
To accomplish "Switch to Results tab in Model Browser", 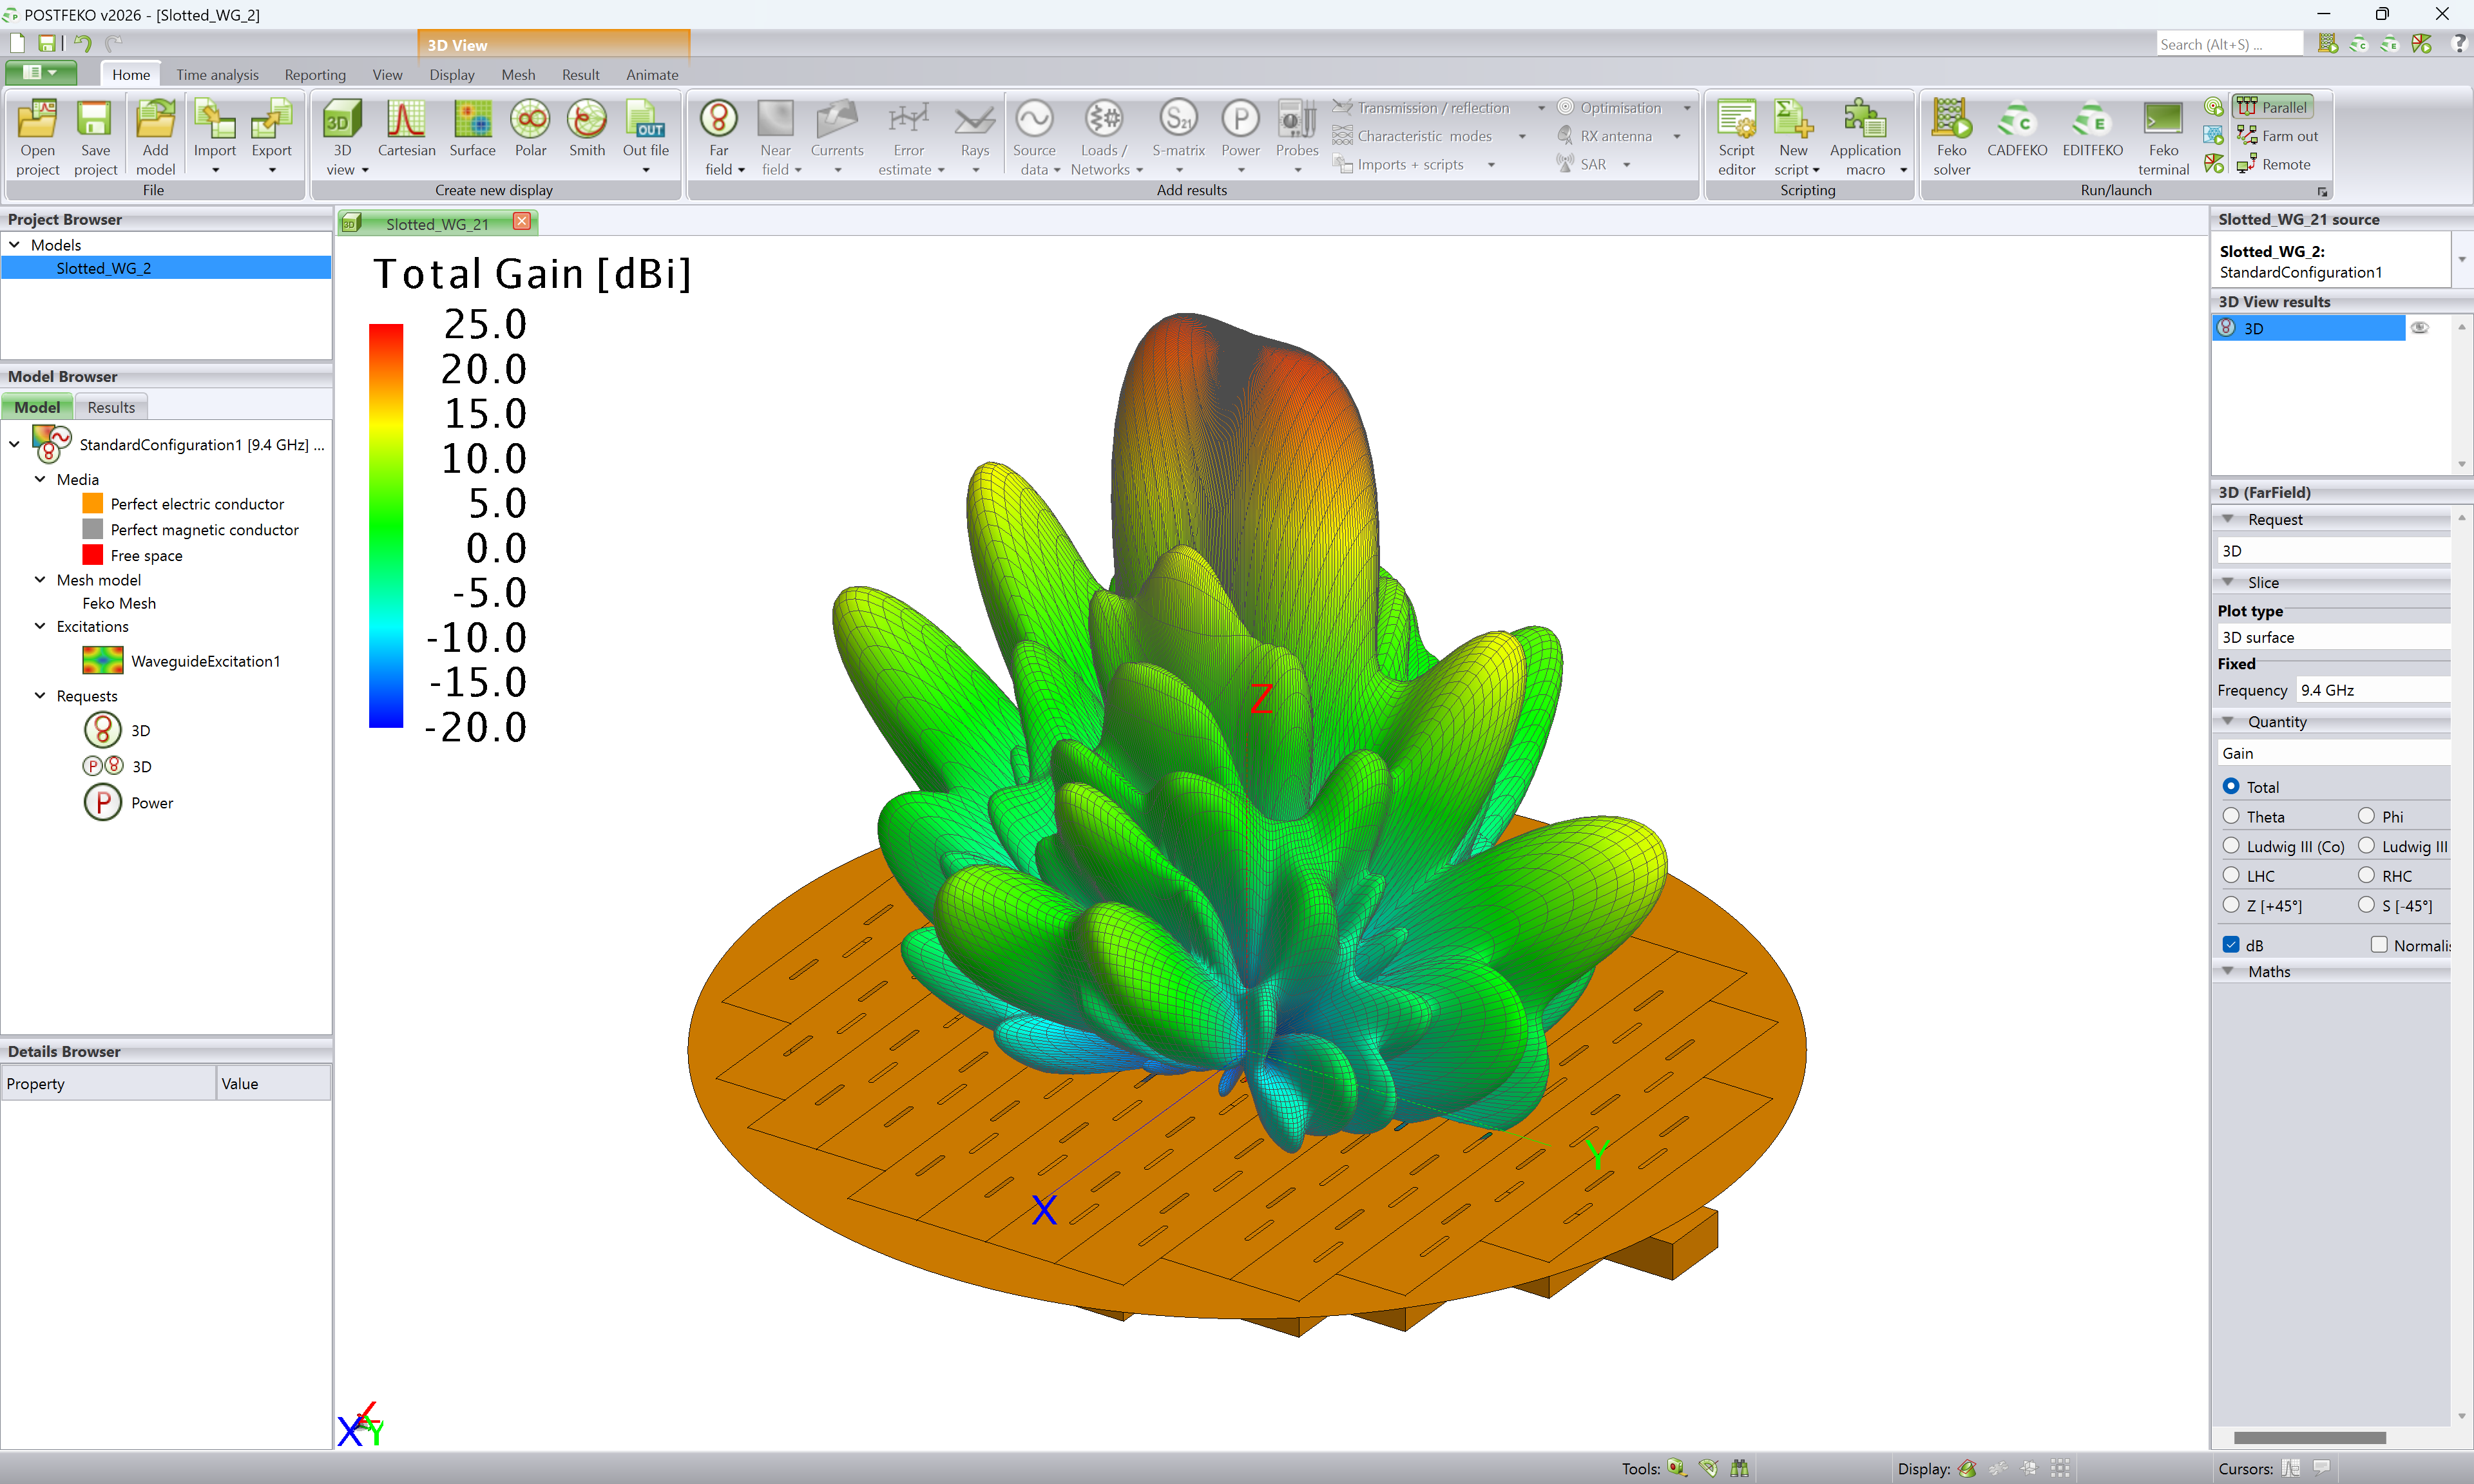I will pos(111,407).
